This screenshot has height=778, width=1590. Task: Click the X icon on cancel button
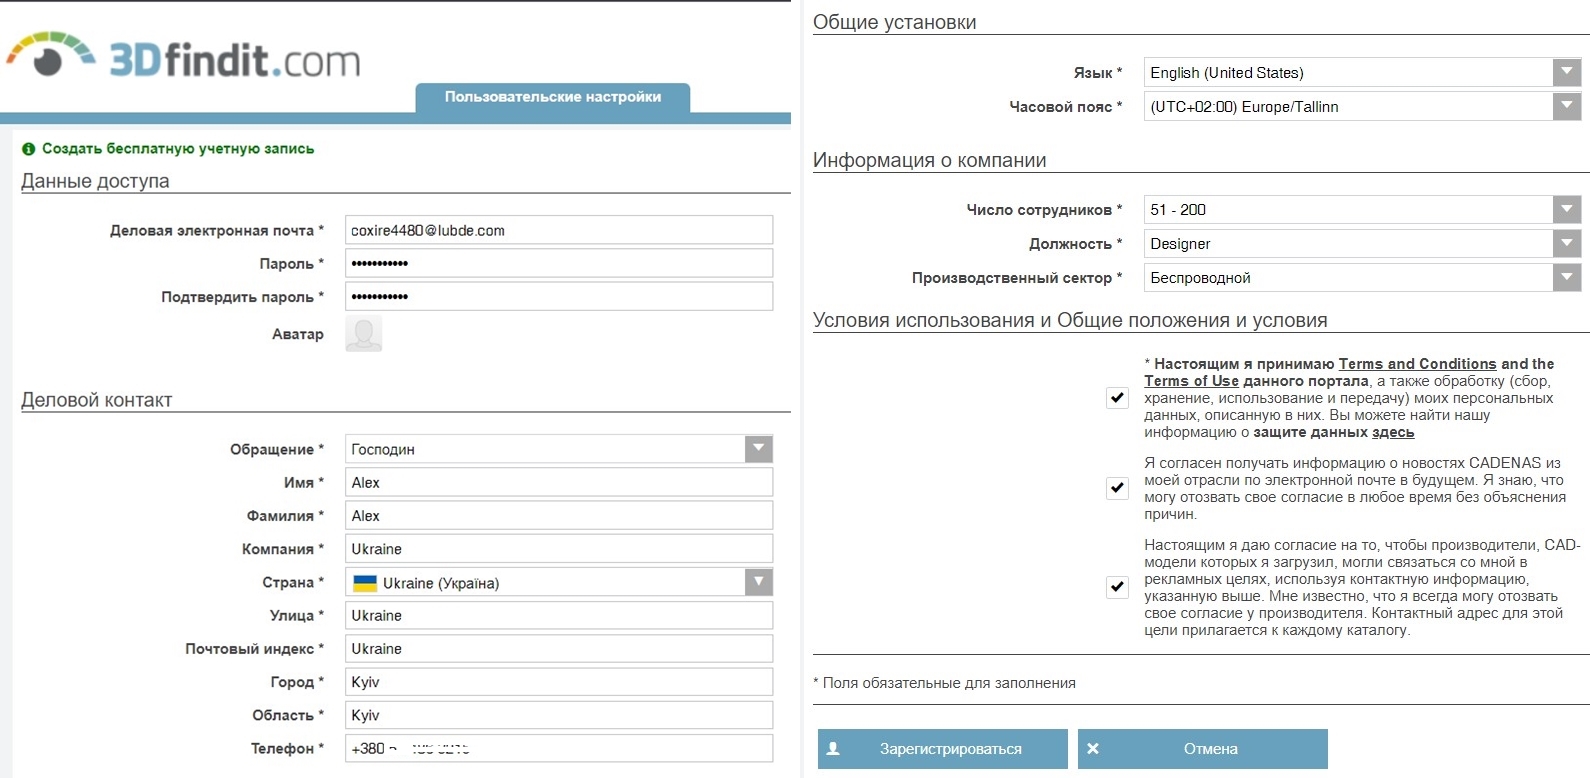tap(1093, 748)
